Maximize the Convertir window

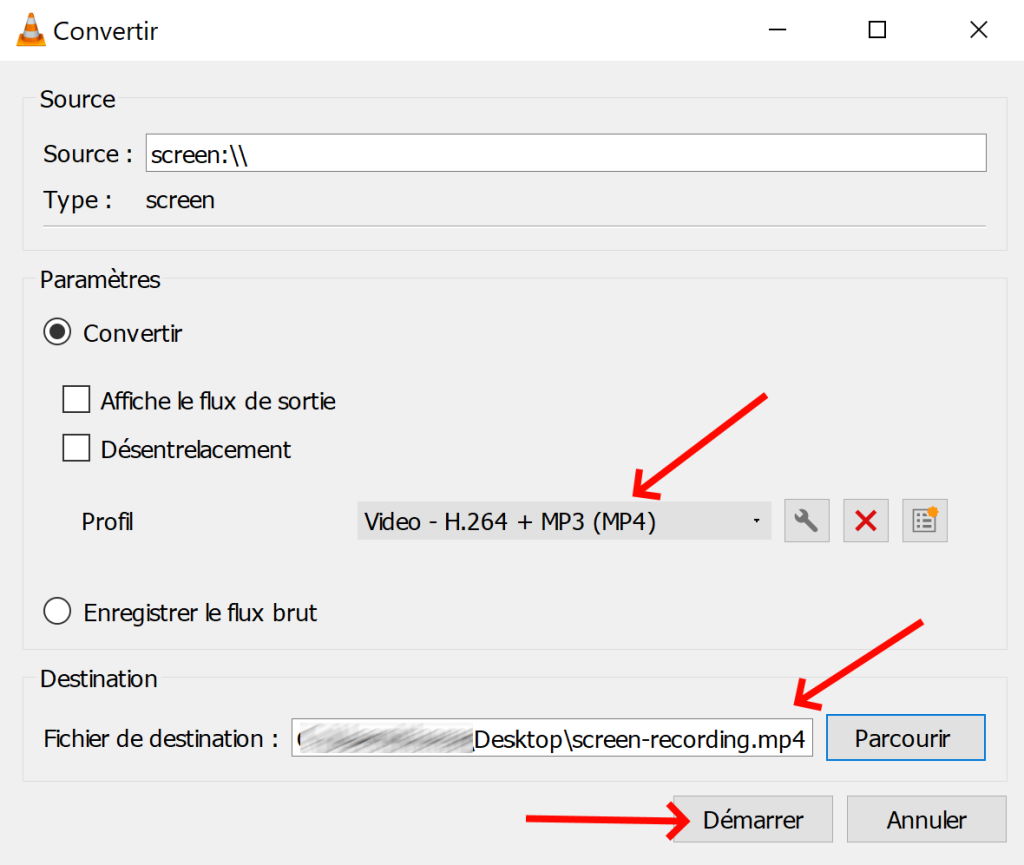877,30
